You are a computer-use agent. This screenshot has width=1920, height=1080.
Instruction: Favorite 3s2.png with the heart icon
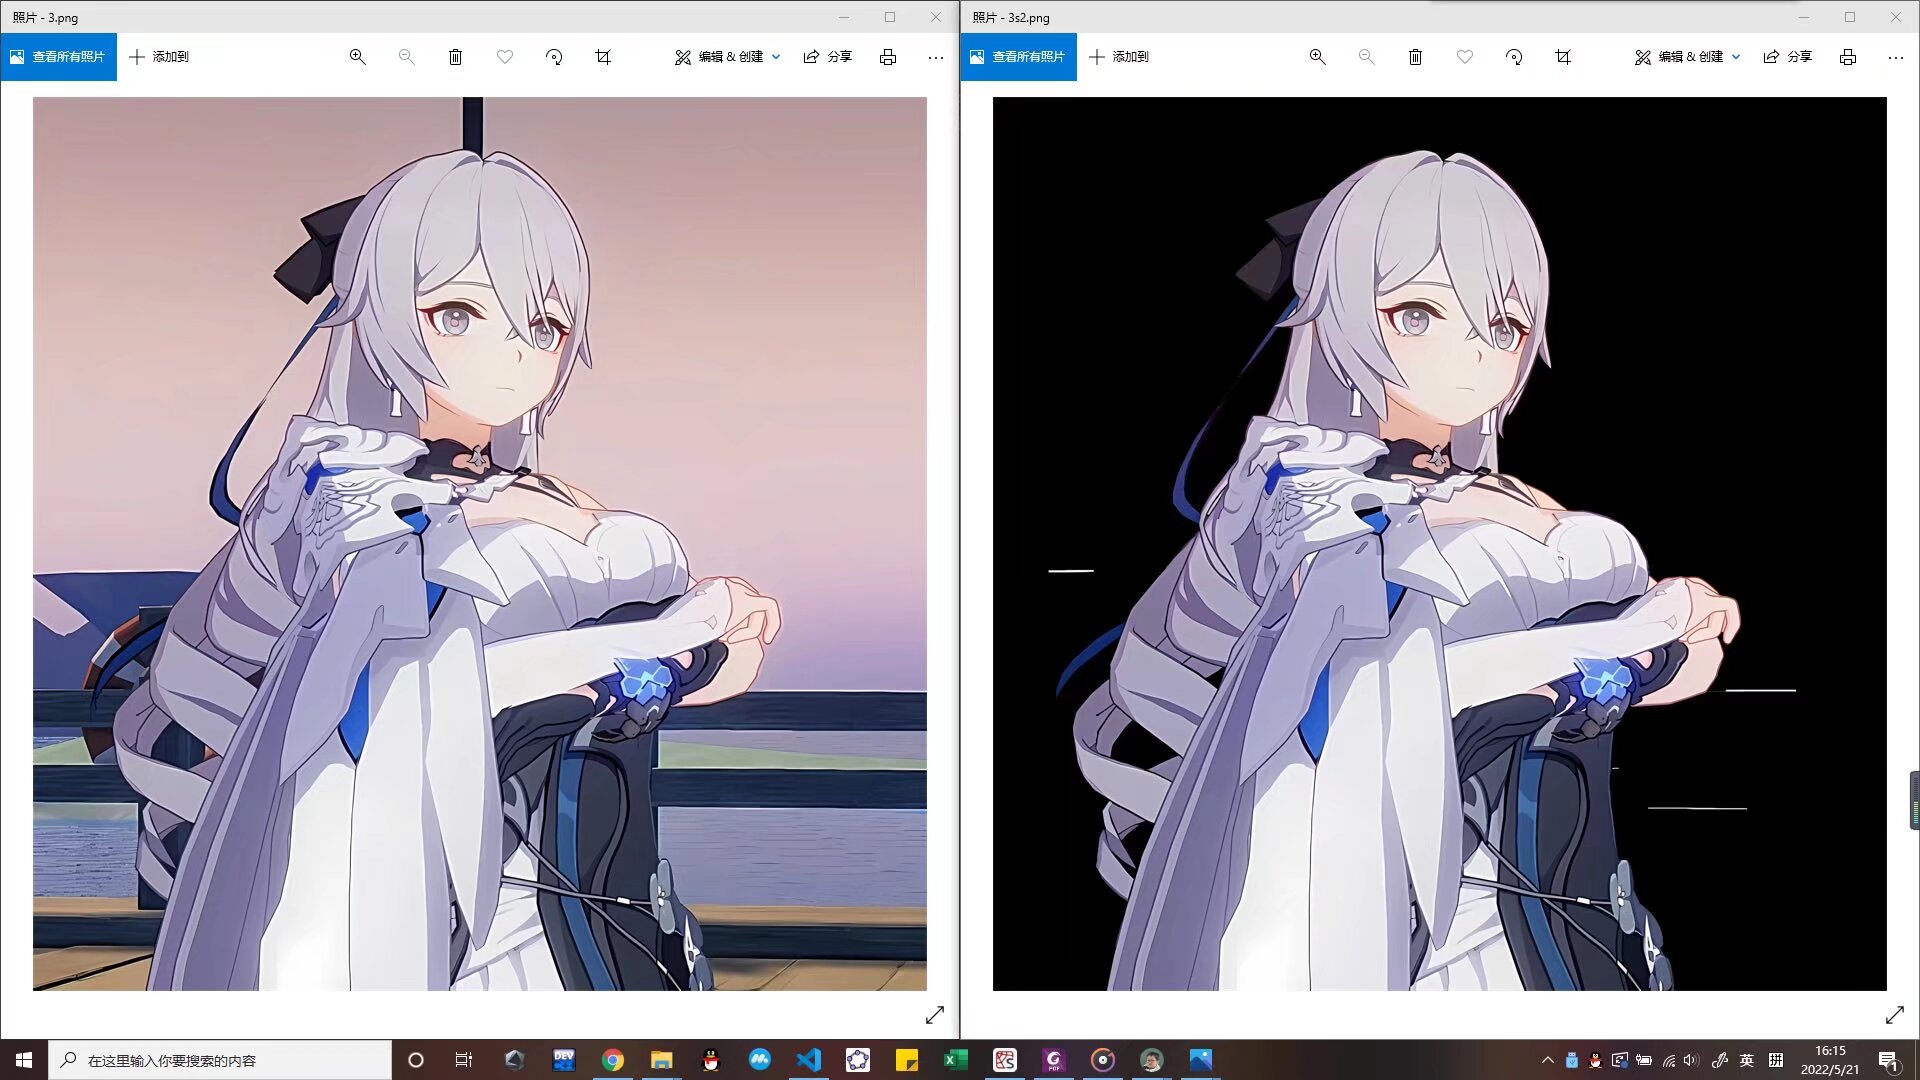pos(1465,57)
